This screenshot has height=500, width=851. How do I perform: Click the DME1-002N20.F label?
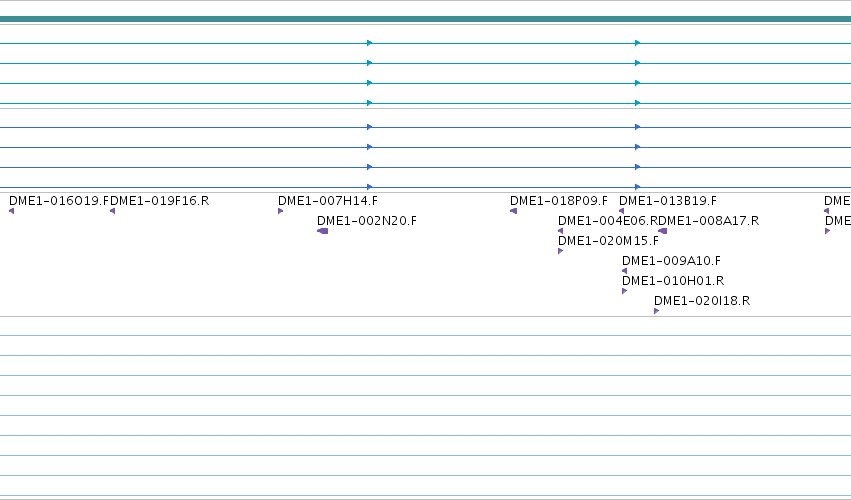(x=367, y=221)
